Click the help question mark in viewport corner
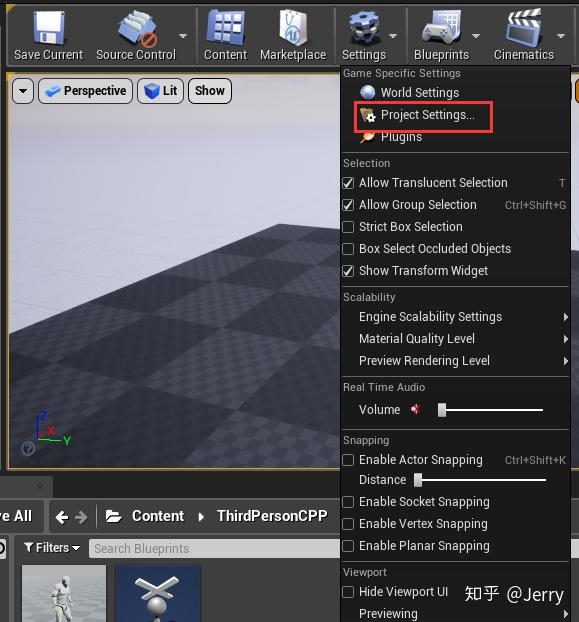Viewport: 579px width, 622px height. tap(28, 449)
